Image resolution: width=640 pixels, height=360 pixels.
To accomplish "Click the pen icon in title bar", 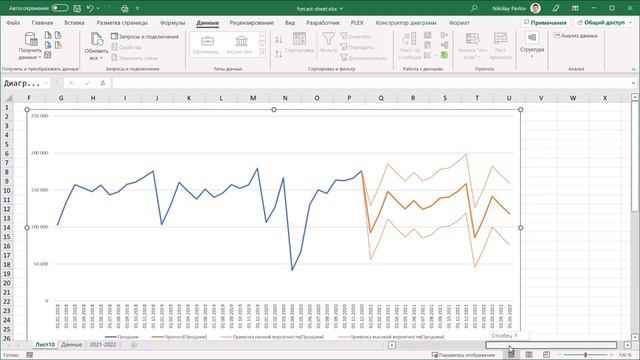I will tap(556, 8).
